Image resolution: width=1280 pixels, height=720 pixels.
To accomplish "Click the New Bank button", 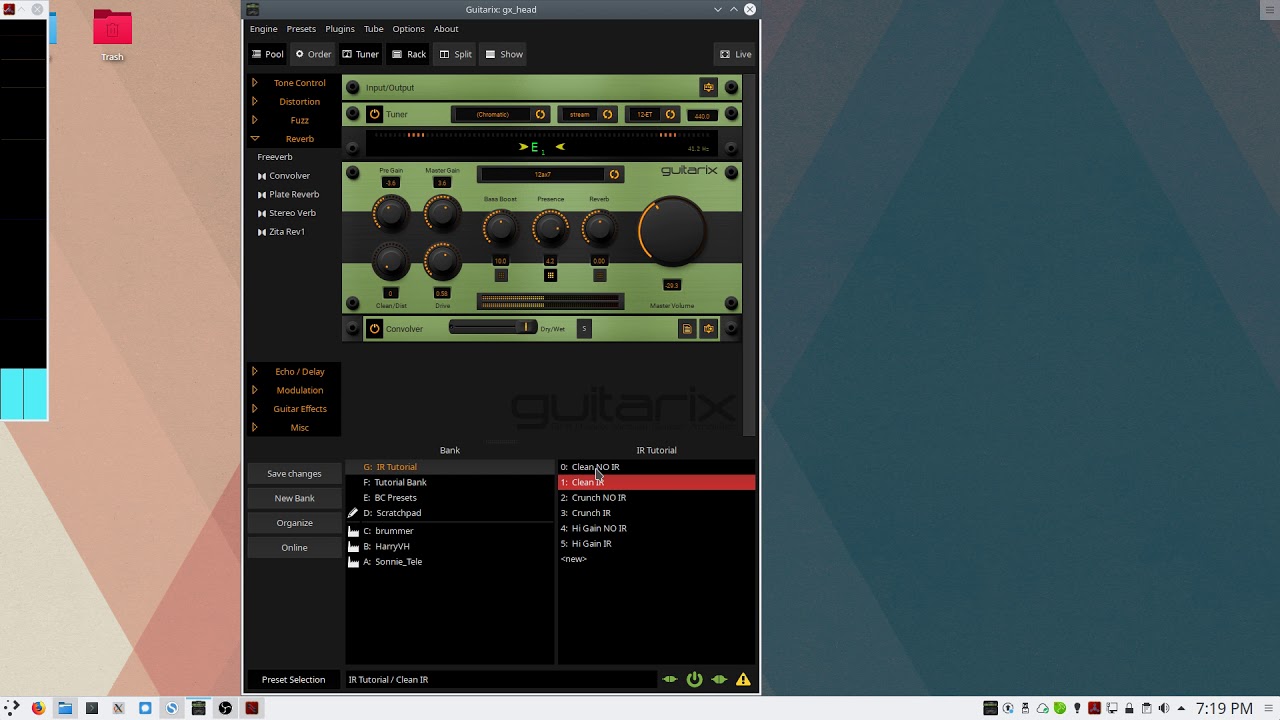I will [294, 498].
